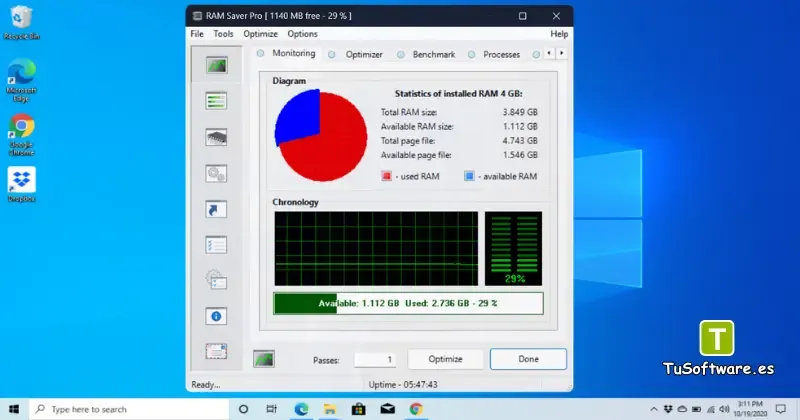The image size is (800, 420).
Task: Click the Uptime status bar text
Action: coord(403,384)
